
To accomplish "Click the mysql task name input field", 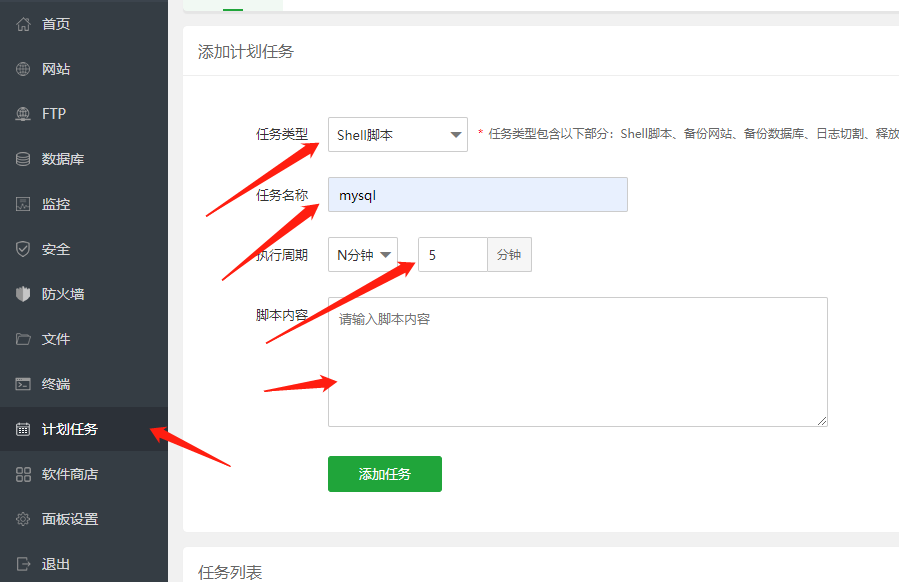I will point(477,194).
